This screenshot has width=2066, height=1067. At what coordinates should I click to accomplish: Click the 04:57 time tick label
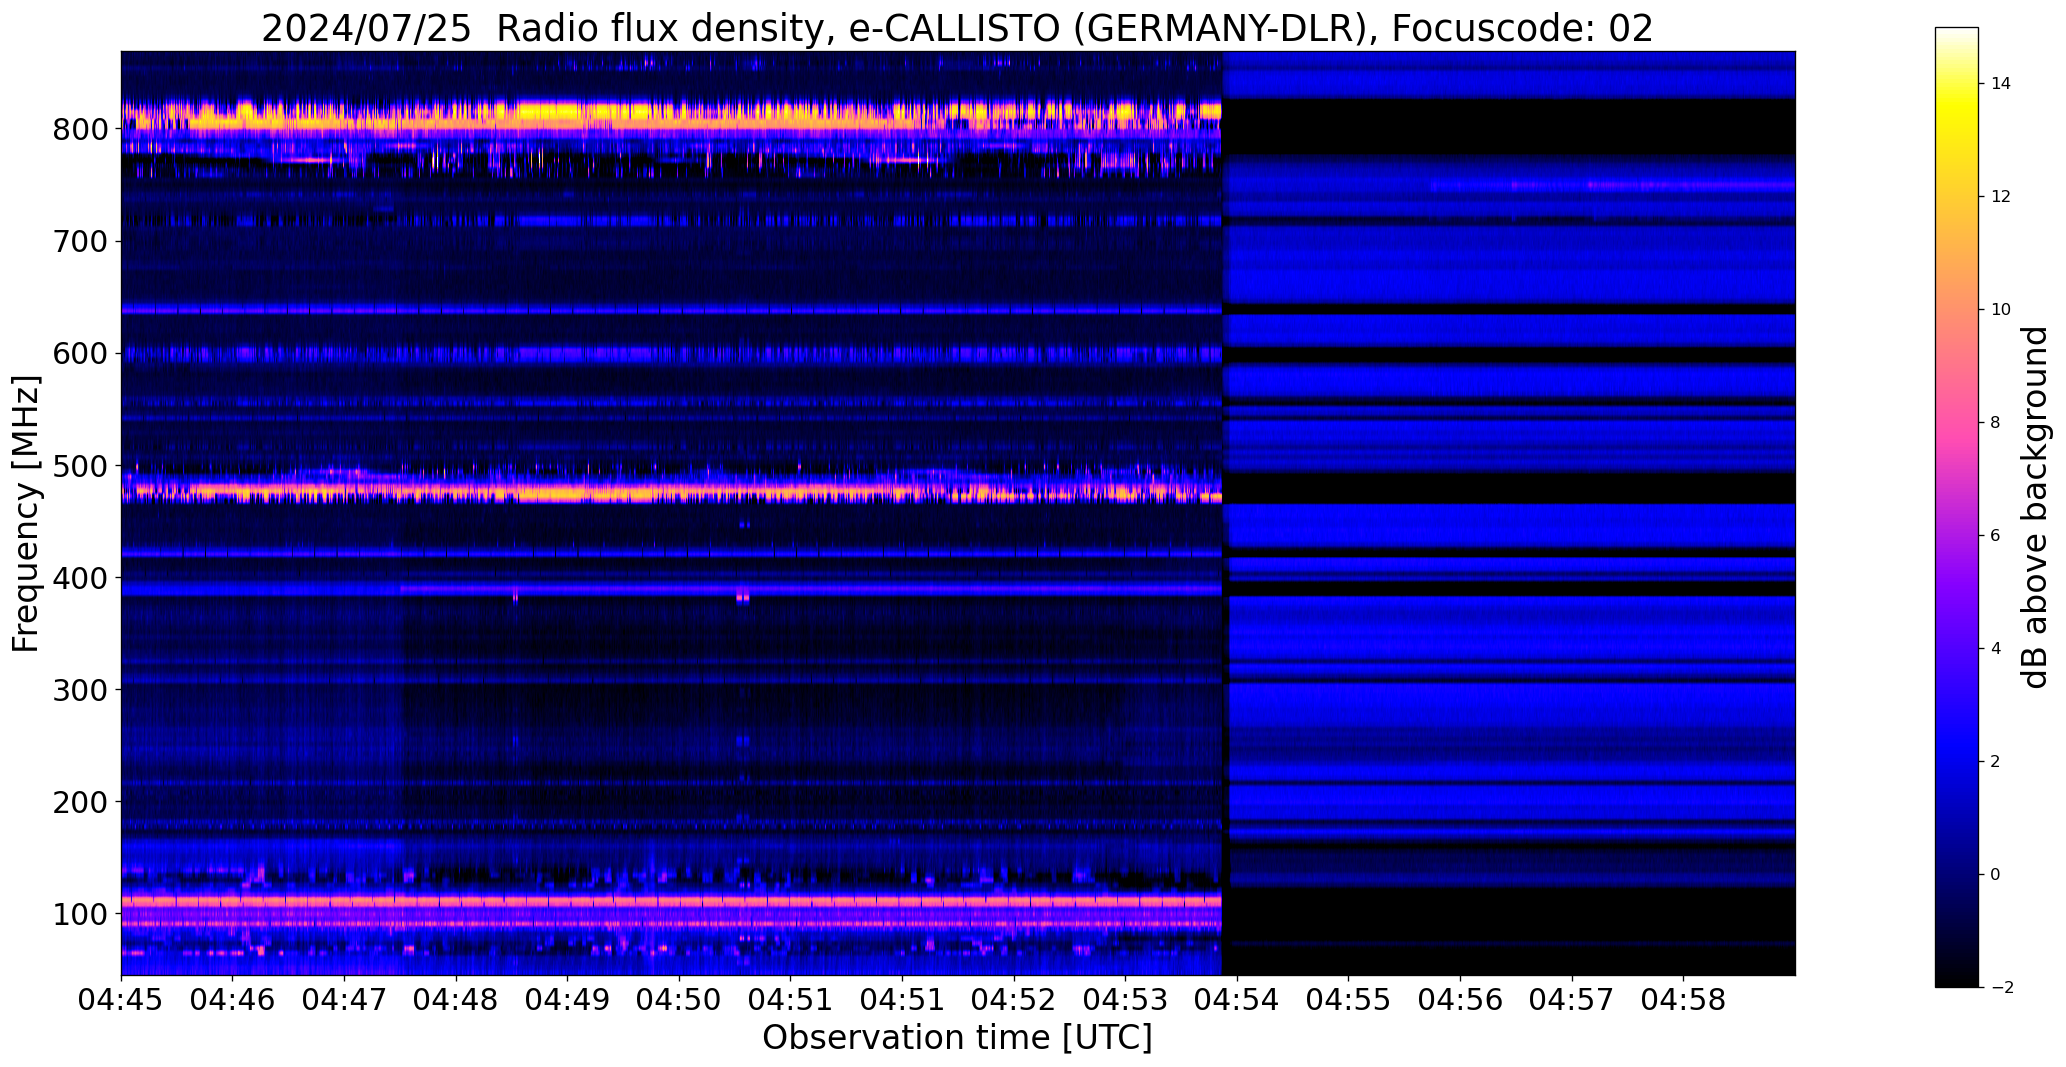coord(1573,1000)
